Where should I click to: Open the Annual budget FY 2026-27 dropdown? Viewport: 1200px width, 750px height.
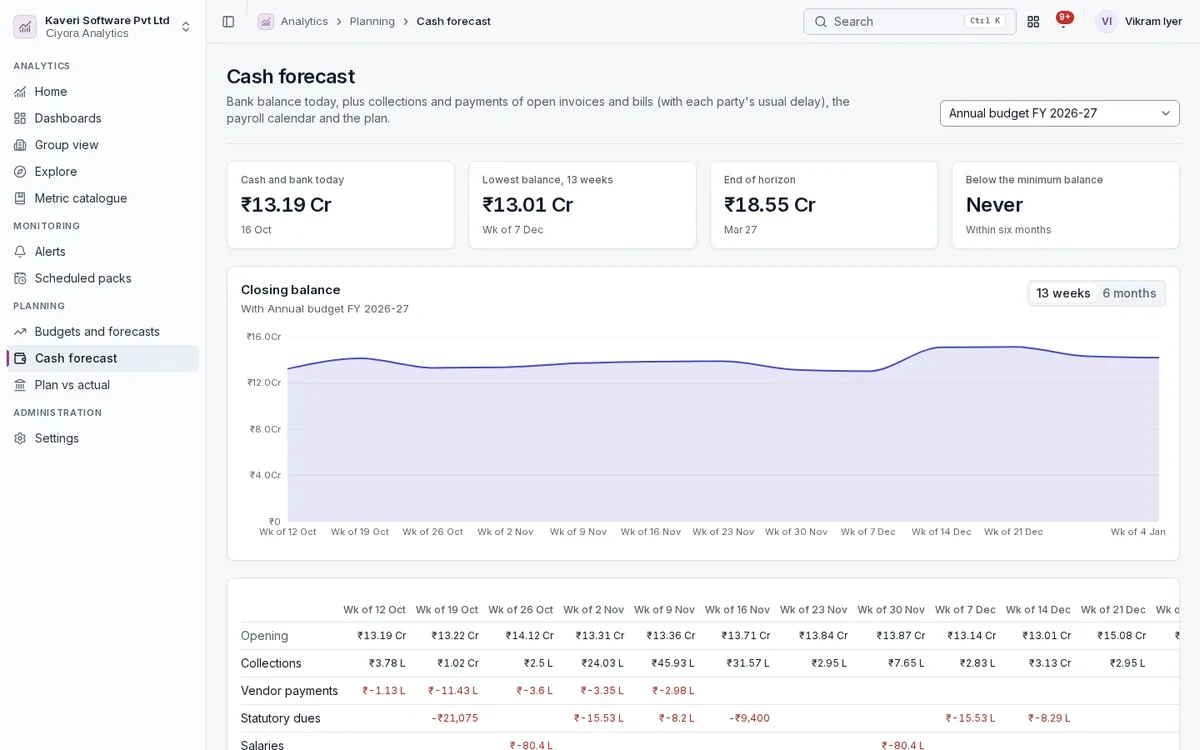[1060, 113]
